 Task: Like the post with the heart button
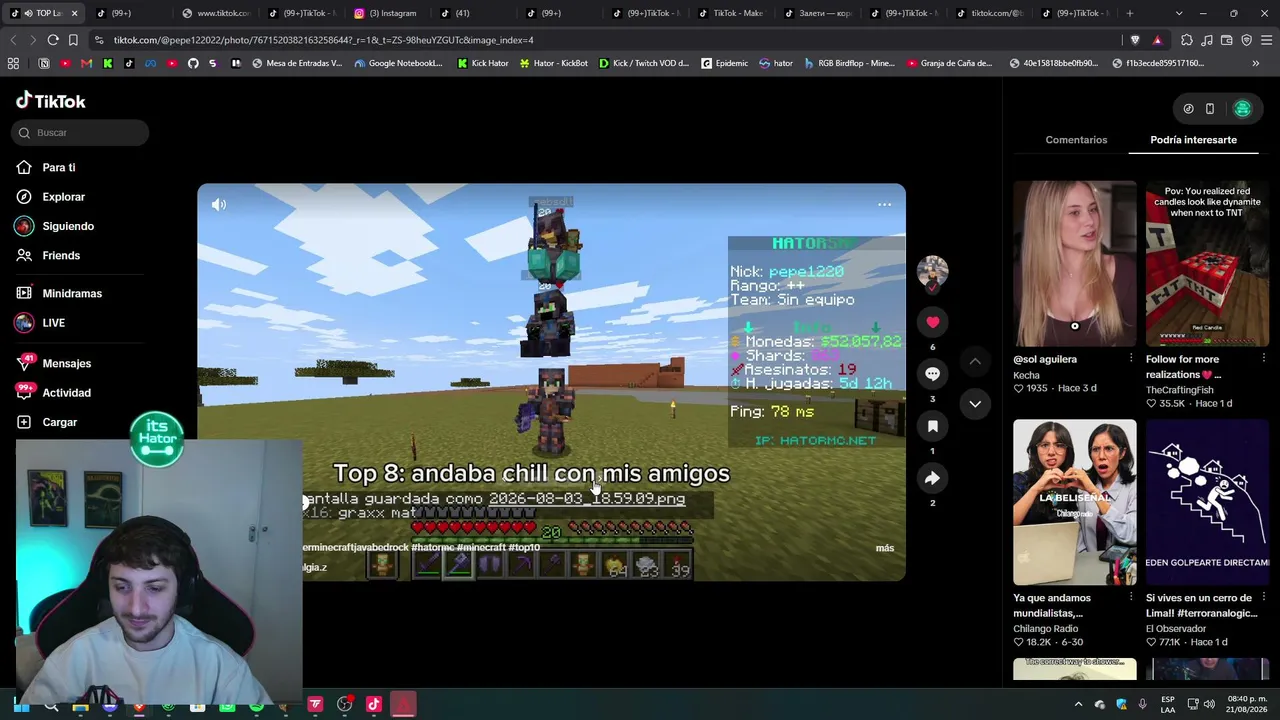(932, 322)
